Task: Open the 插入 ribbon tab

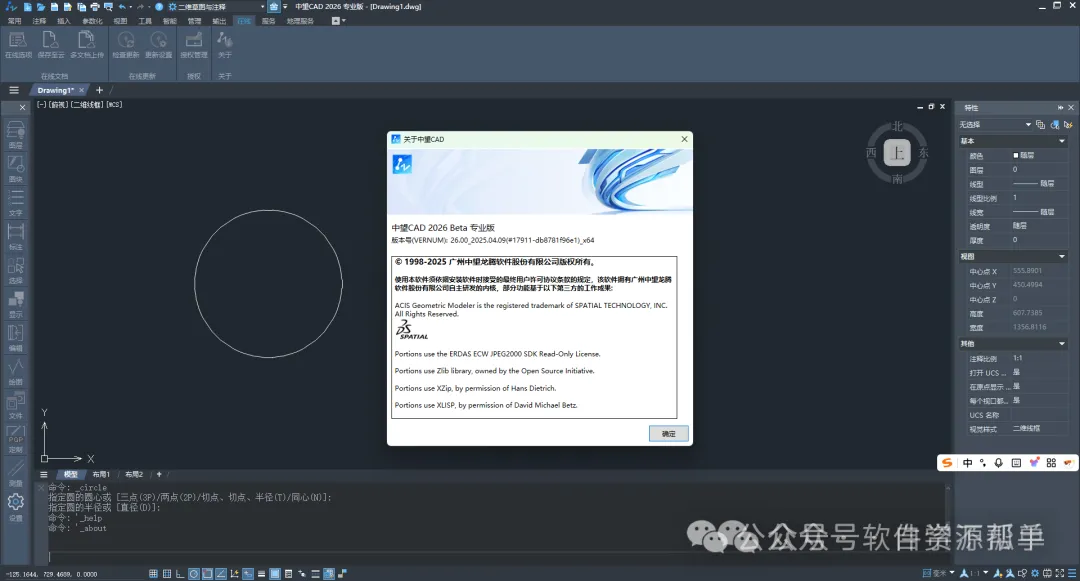Action: pos(64,21)
